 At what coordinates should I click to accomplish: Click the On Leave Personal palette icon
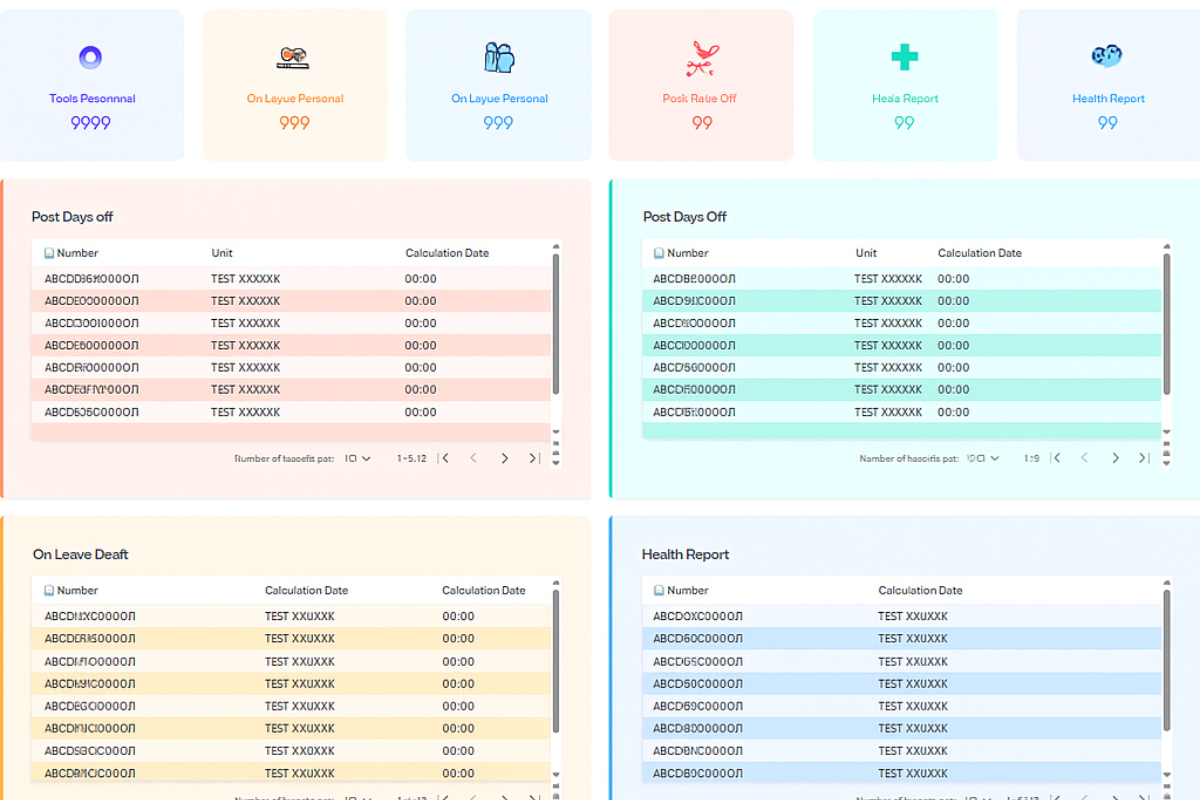295,57
